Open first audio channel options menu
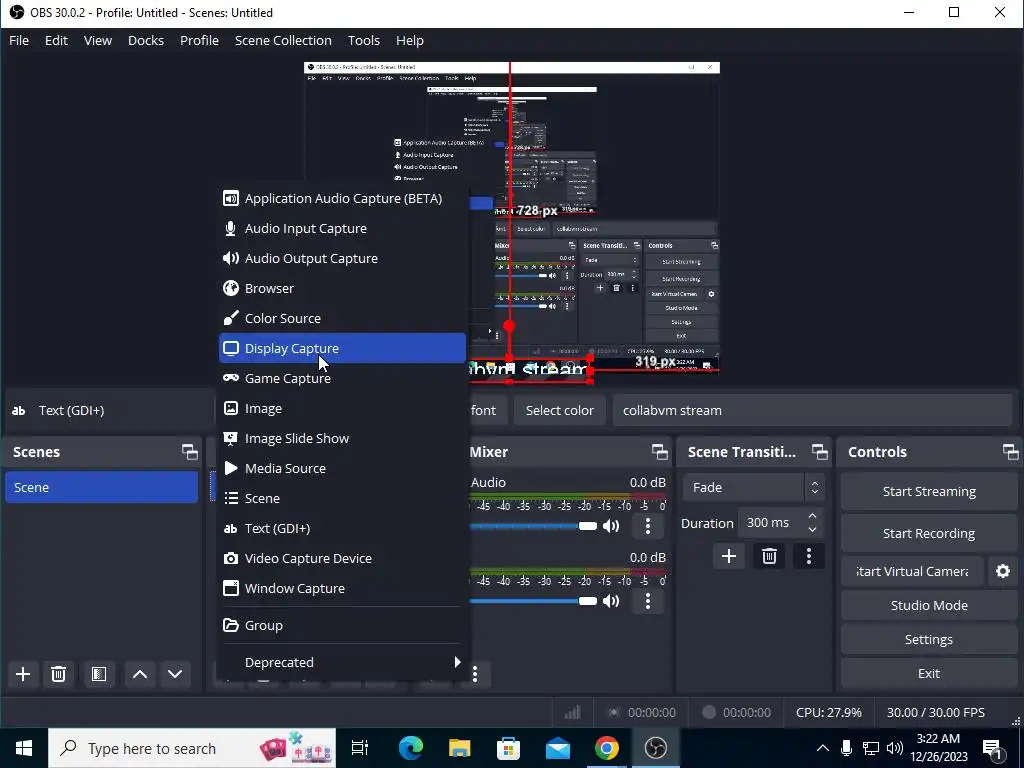 pyautogui.click(x=648, y=526)
